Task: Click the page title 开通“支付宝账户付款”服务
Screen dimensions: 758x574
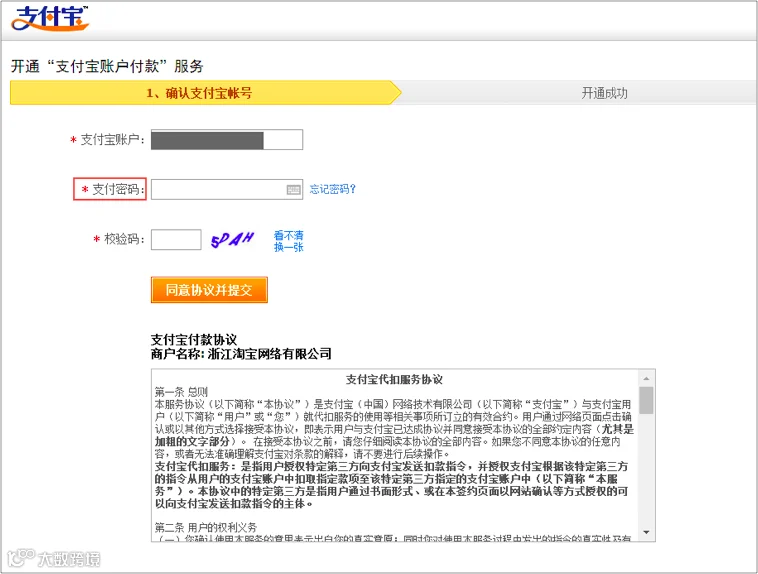Action: click(107, 66)
